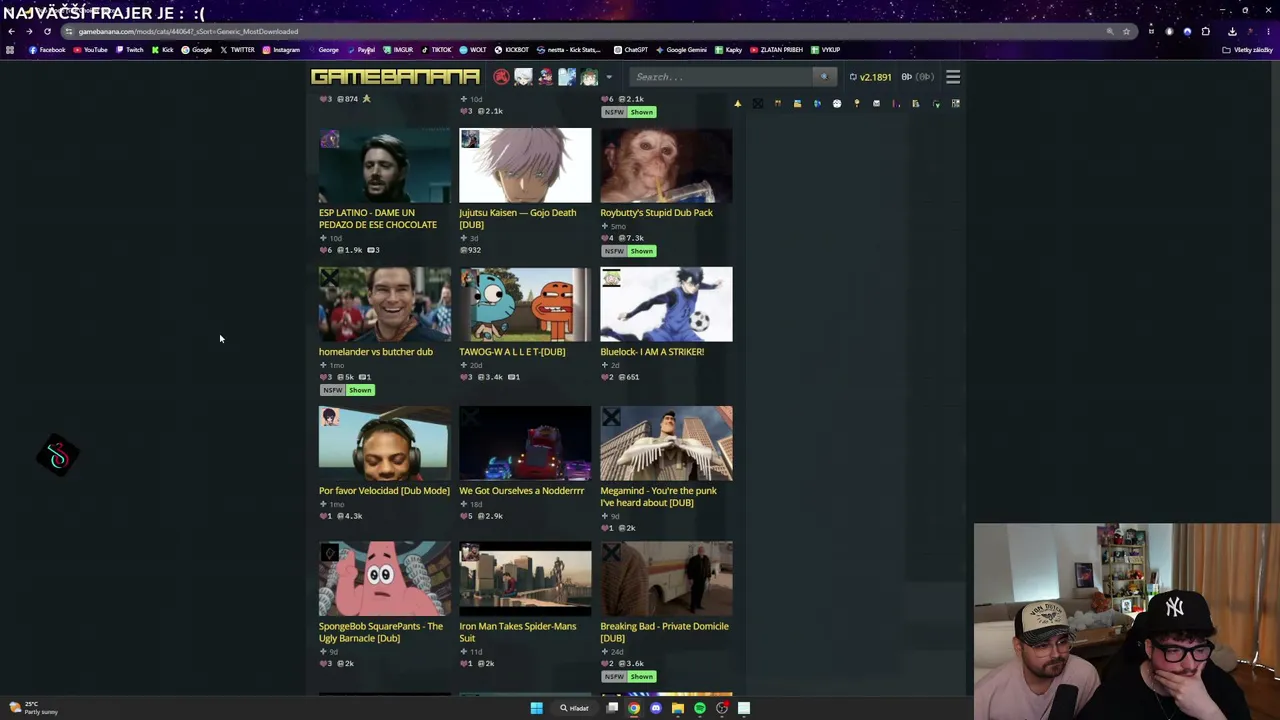
Task: Open File Explorer from the taskbar
Action: (x=678, y=708)
